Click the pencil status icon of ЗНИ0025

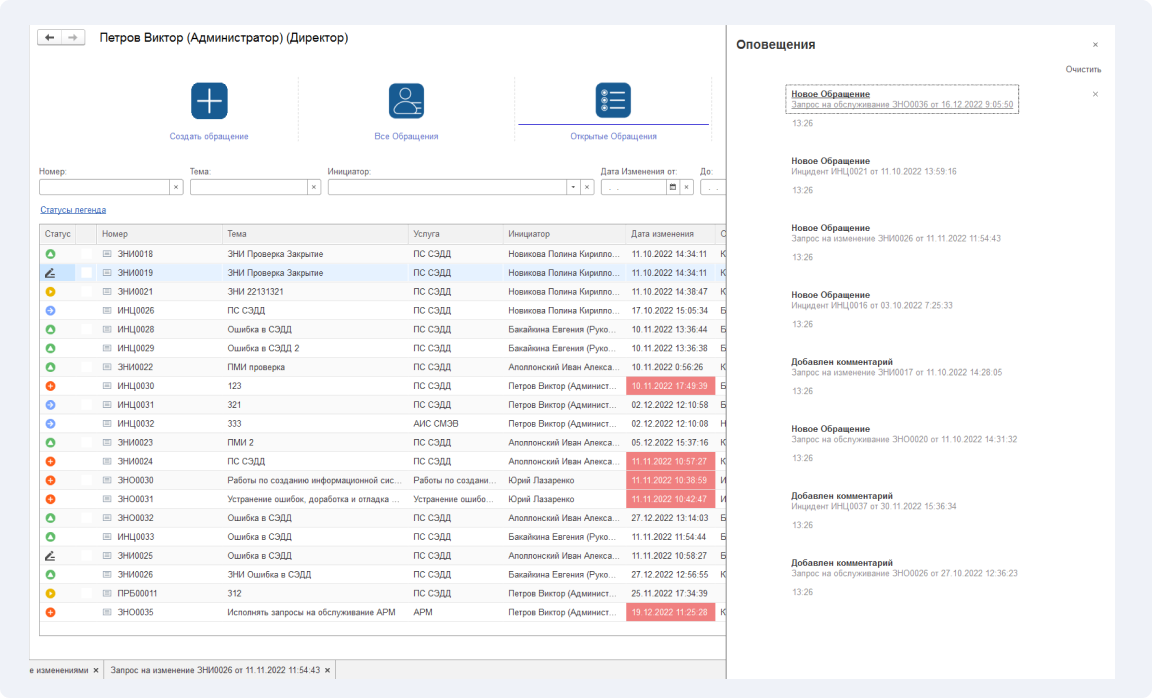pos(51,555)
